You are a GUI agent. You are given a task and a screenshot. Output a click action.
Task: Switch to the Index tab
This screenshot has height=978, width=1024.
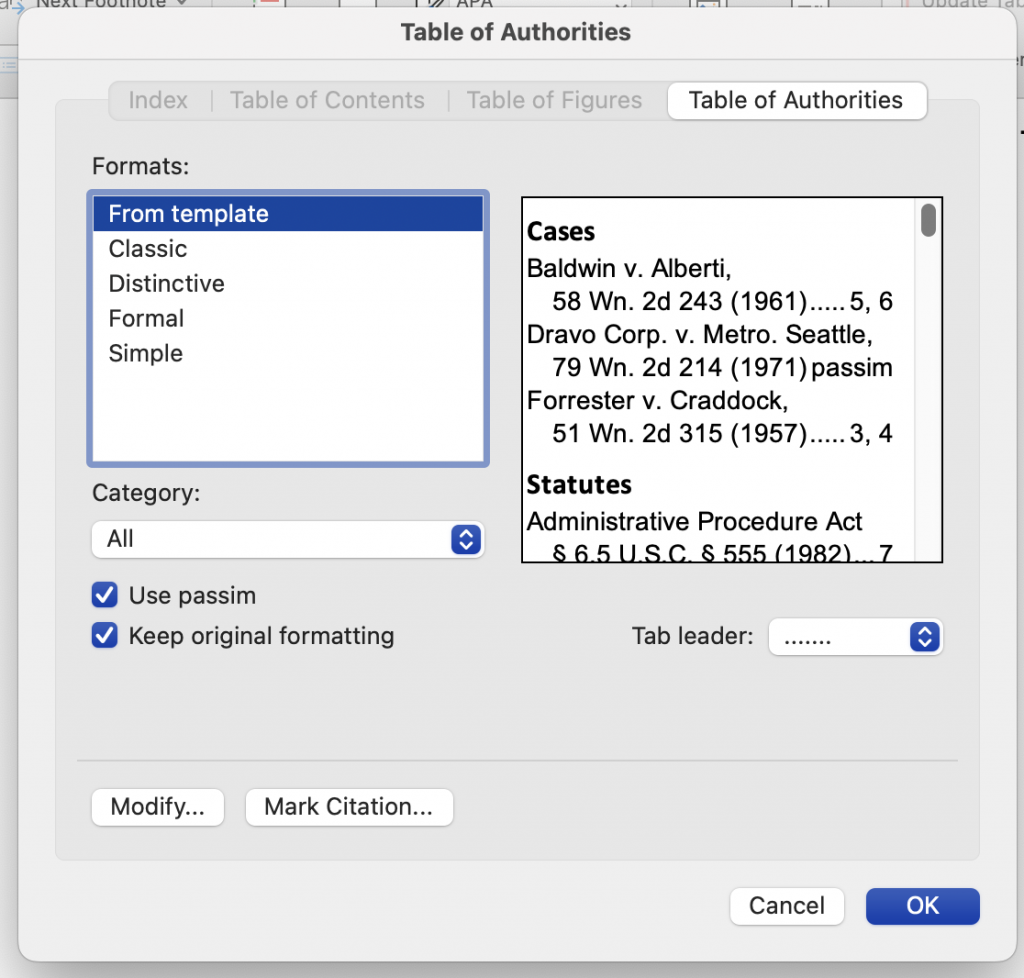tap(158, 100)
